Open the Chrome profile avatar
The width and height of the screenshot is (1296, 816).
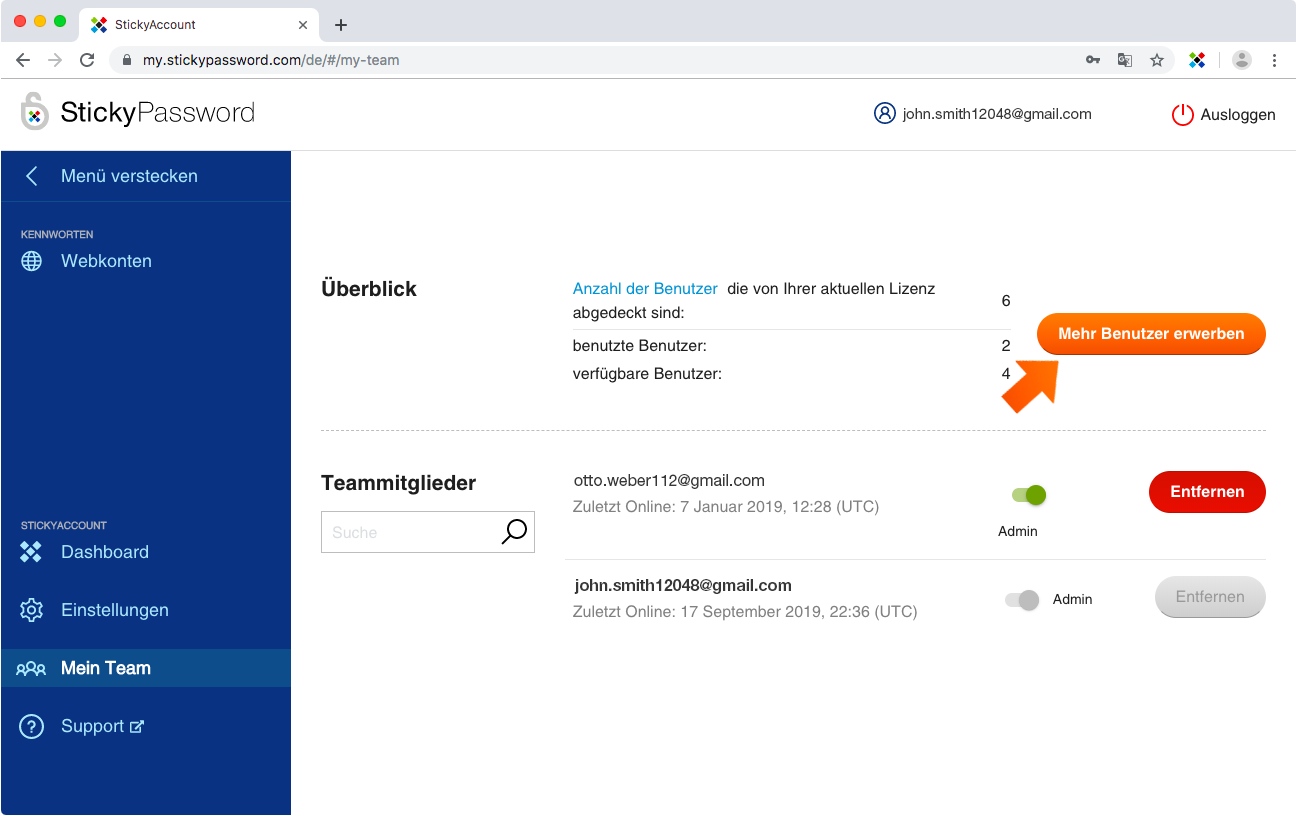pos(1242,60)
